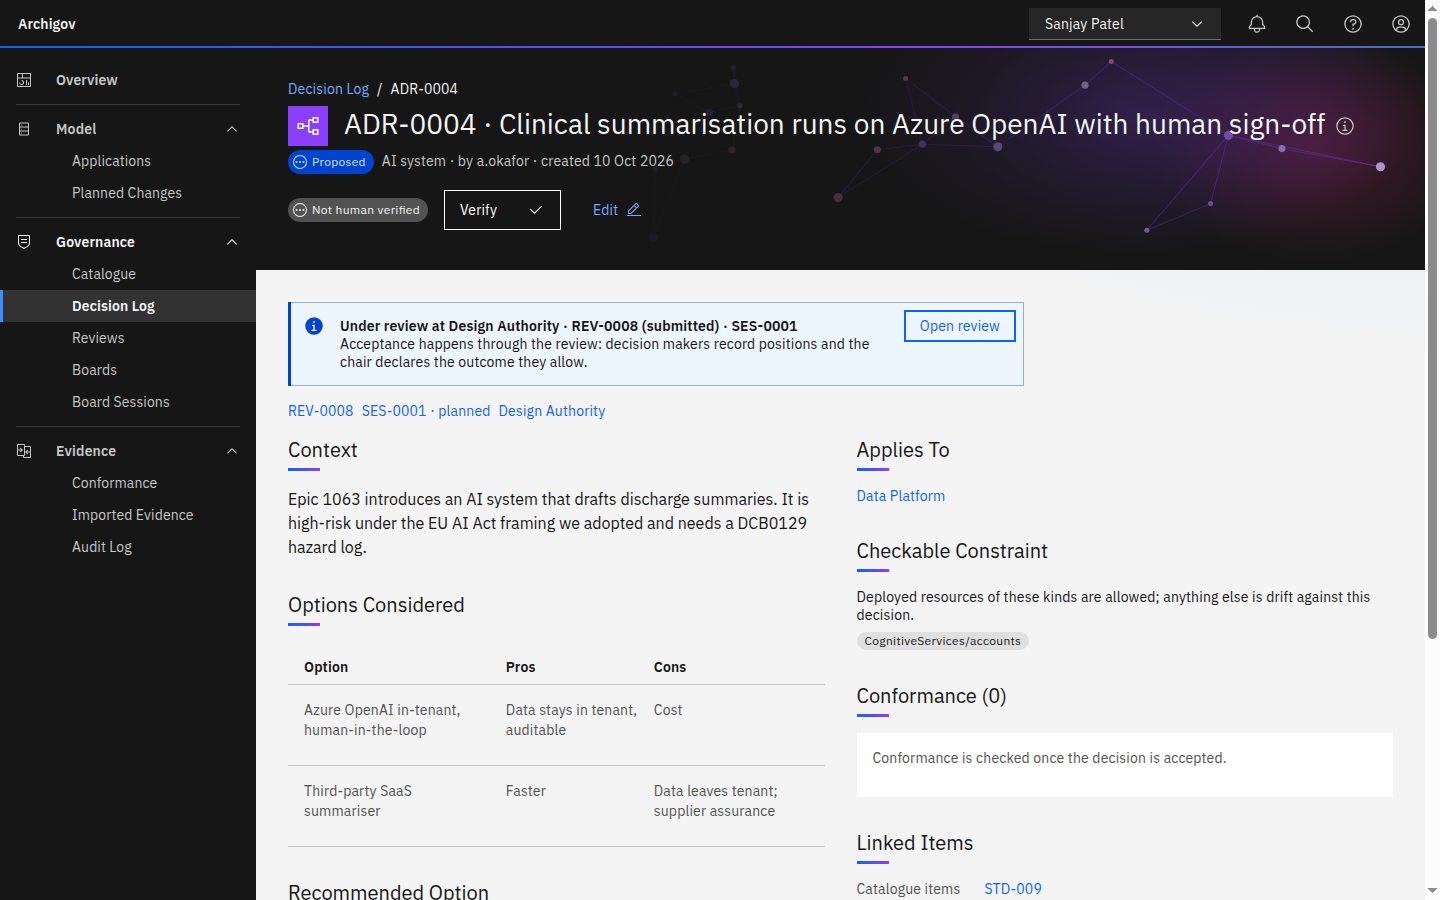The image size is (1440, 900).
Task: Click the vertical page scrollbar
Action: (1432, 330)
